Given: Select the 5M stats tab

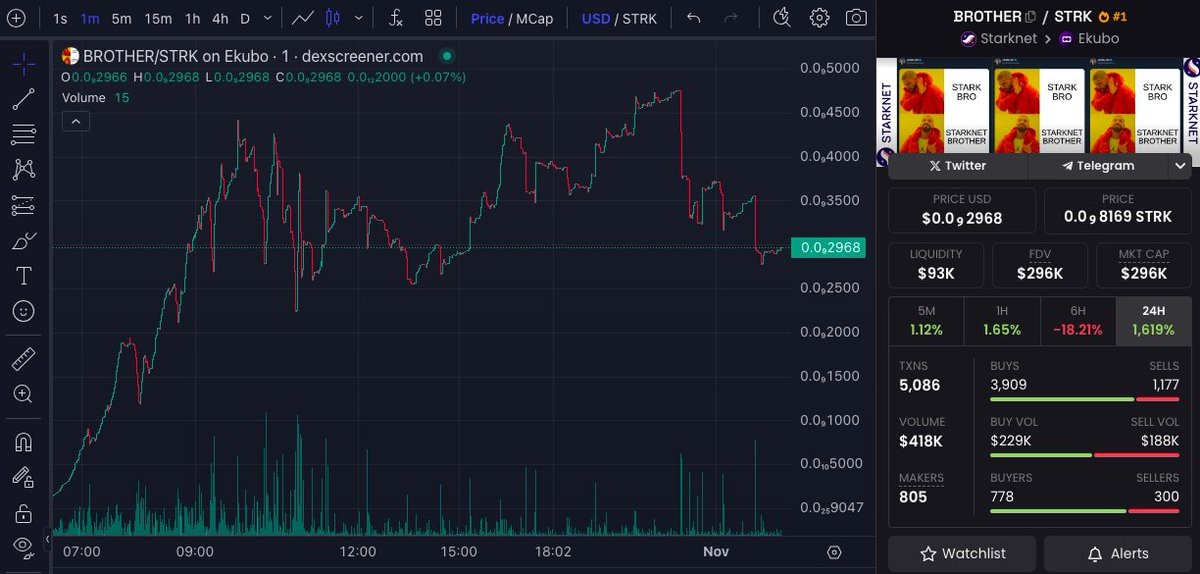Looking at the screenshot, I should [x=926, y=320].
